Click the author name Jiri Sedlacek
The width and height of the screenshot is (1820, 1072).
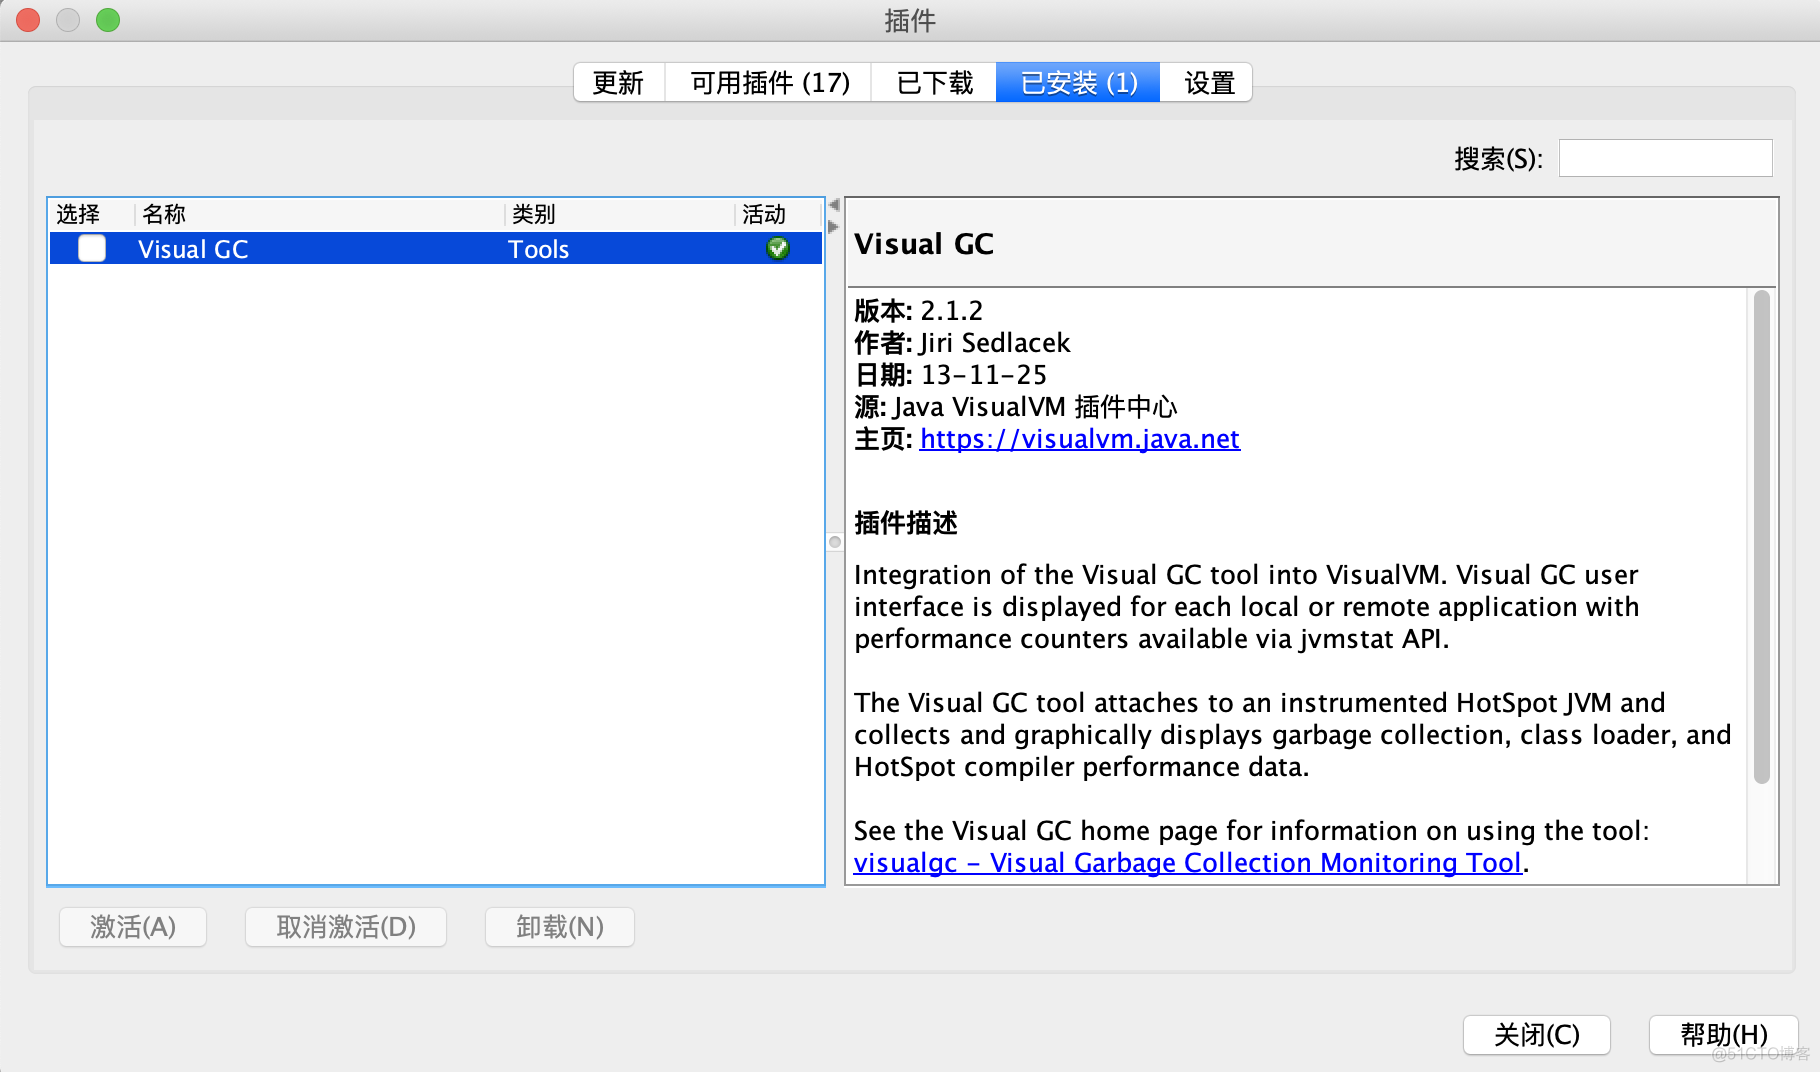995,343
